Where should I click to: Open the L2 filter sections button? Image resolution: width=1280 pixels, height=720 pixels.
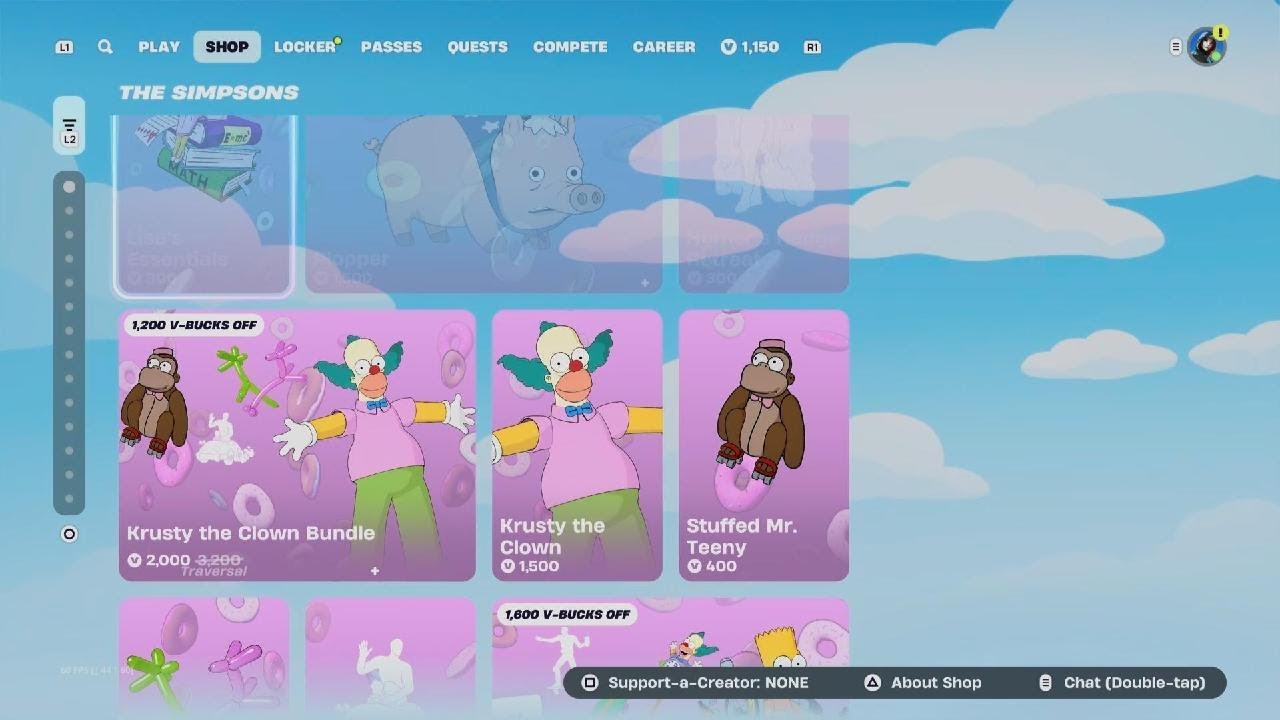(x=69, y=126)
